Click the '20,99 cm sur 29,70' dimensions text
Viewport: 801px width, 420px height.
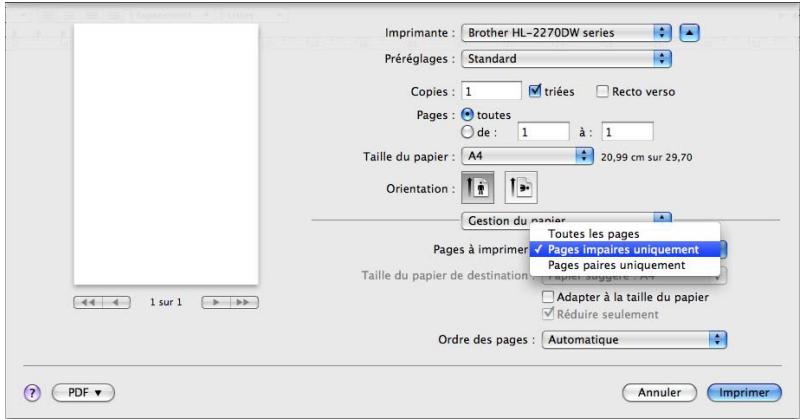click(x=647, y=157)
